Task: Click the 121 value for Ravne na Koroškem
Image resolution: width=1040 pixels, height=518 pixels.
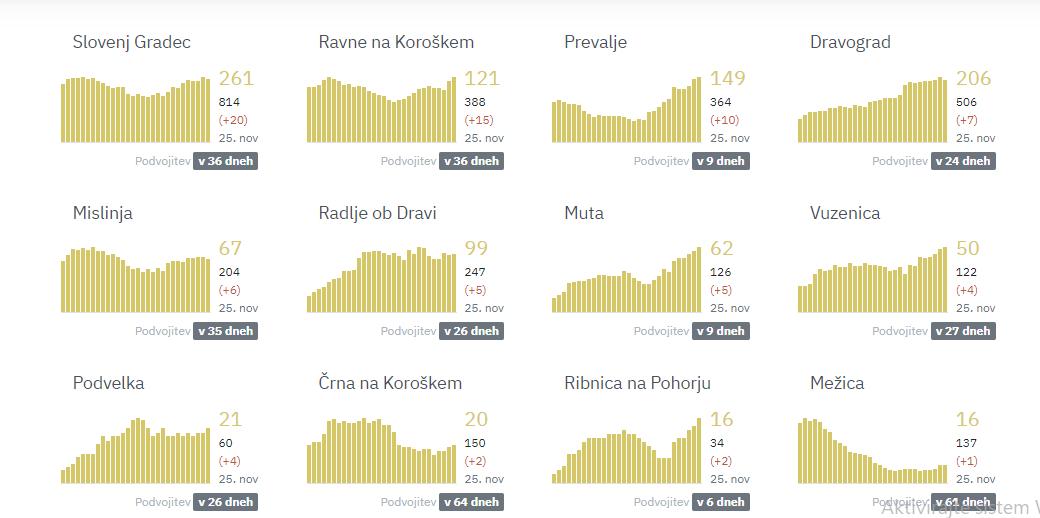Action: point(481,78)
